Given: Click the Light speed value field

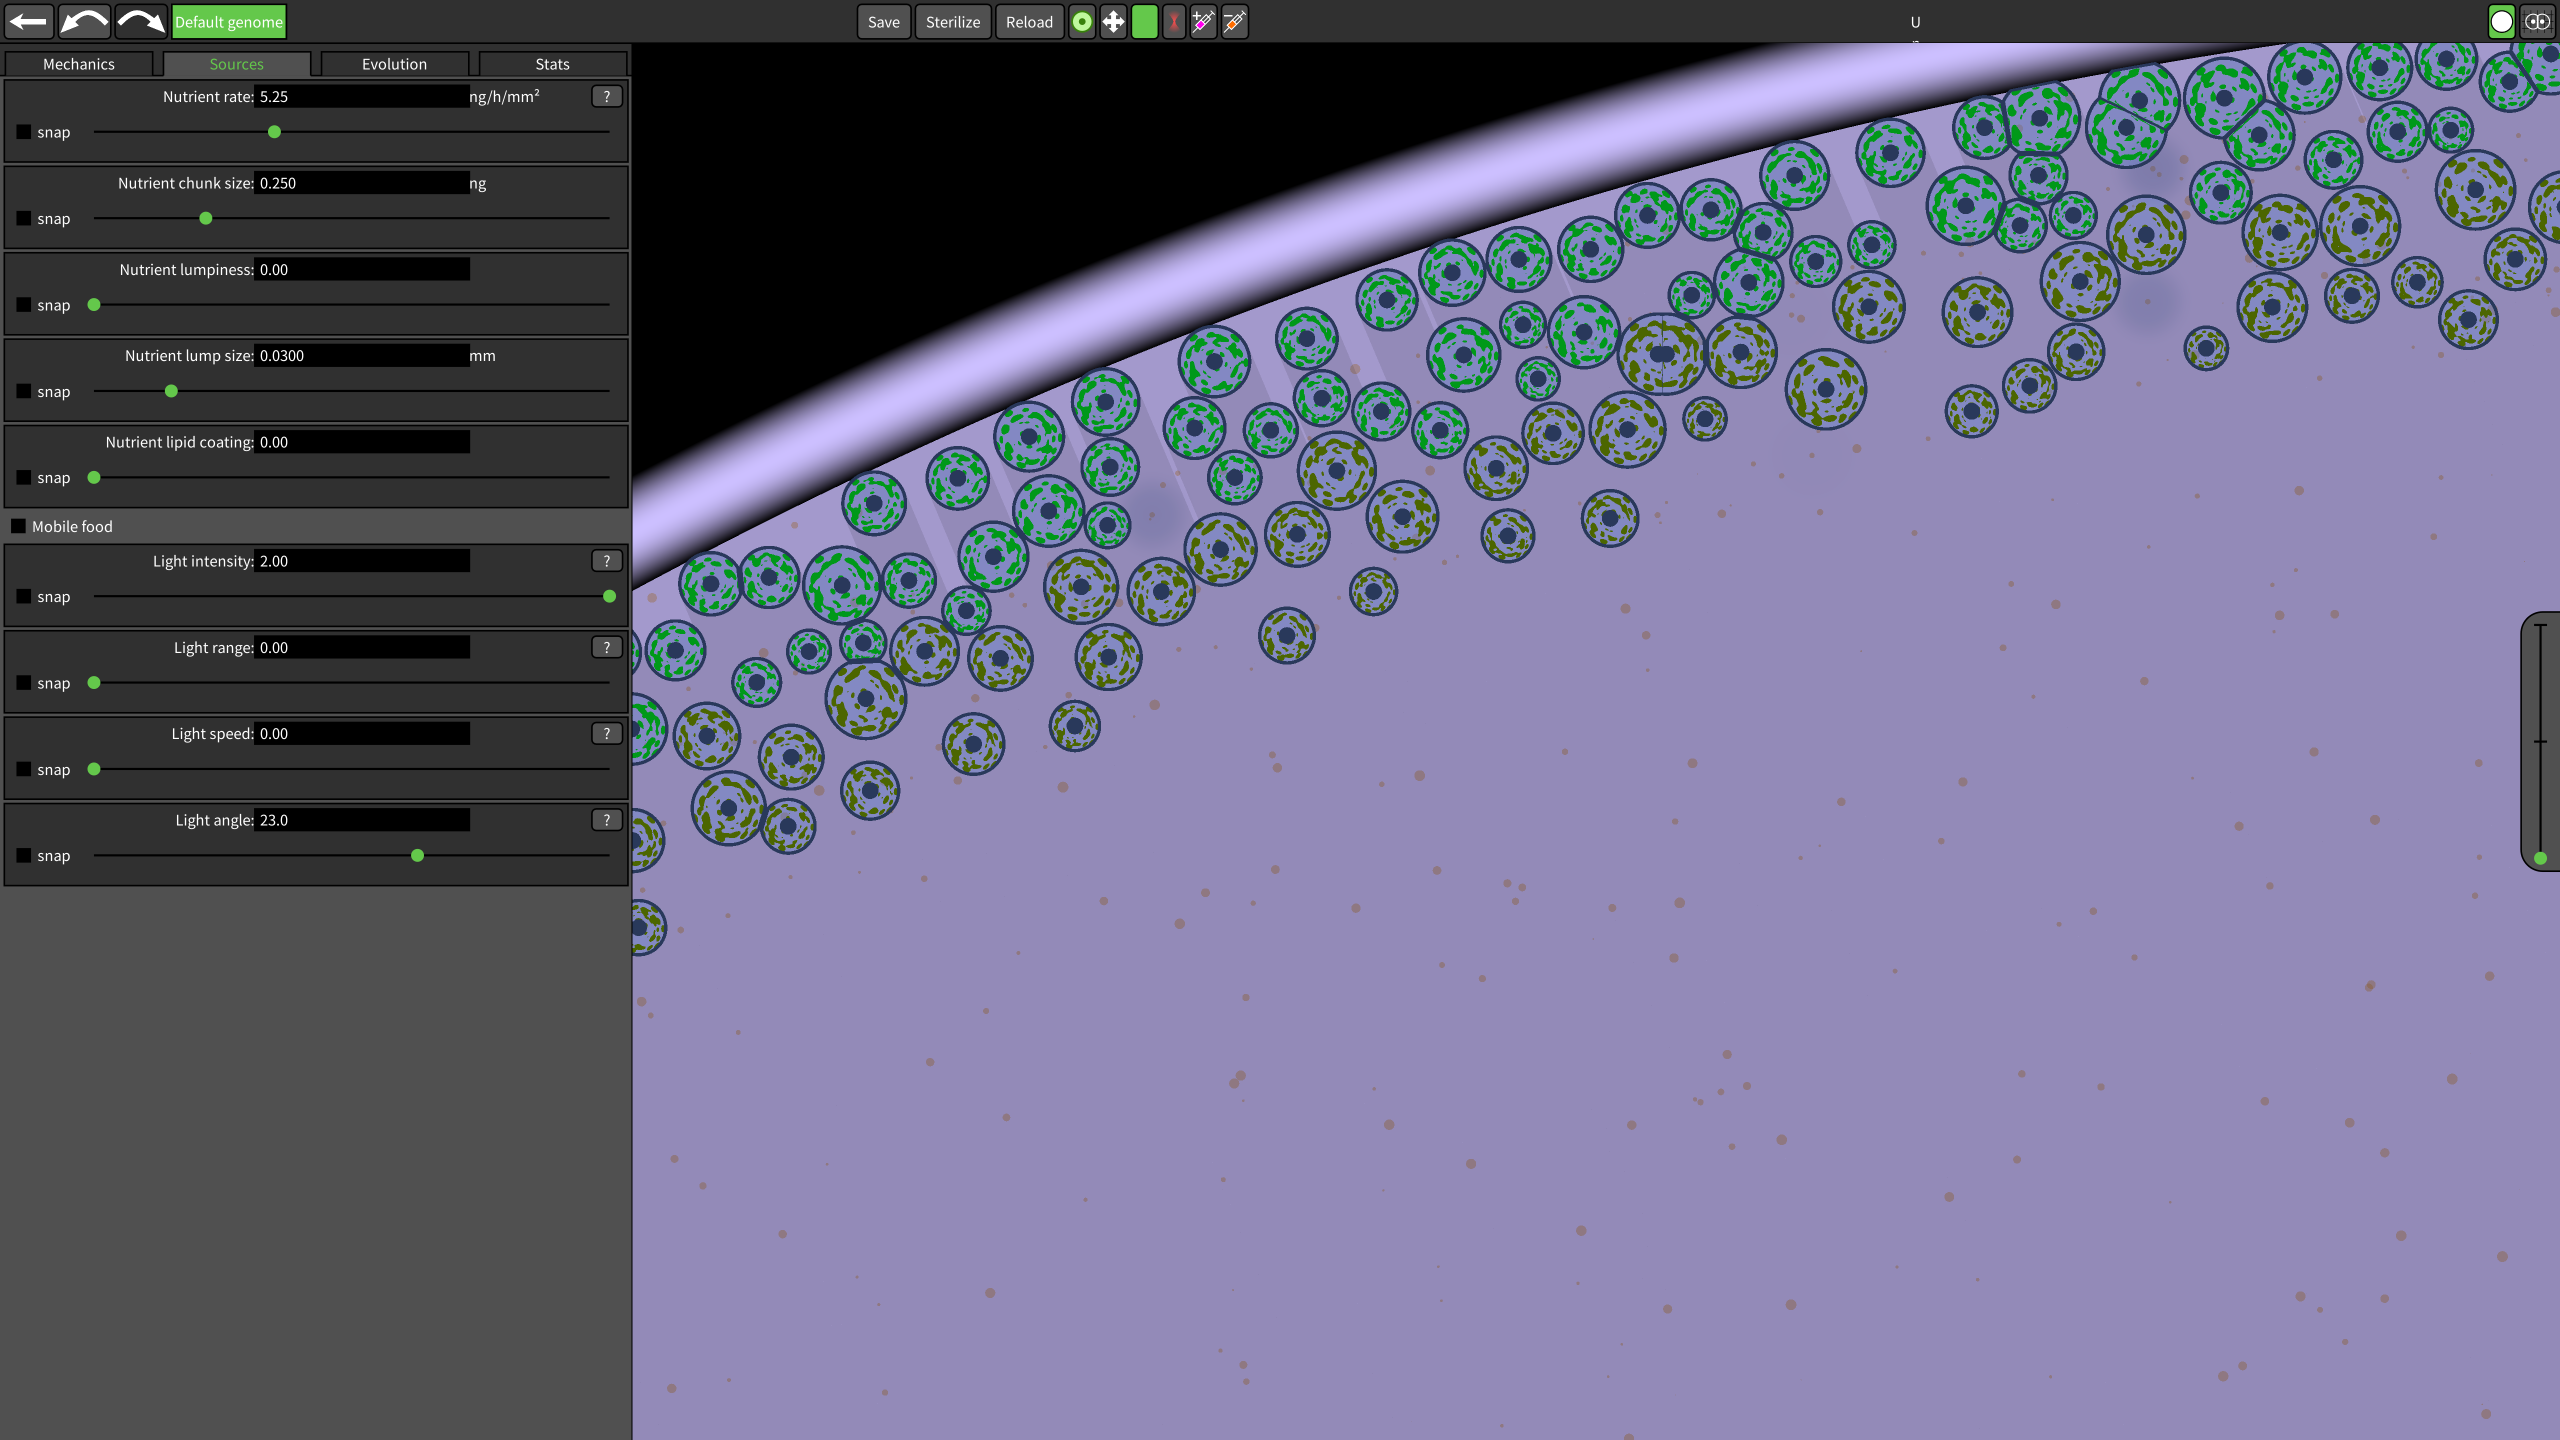Looking at the screenshot, I should [362, 733].
